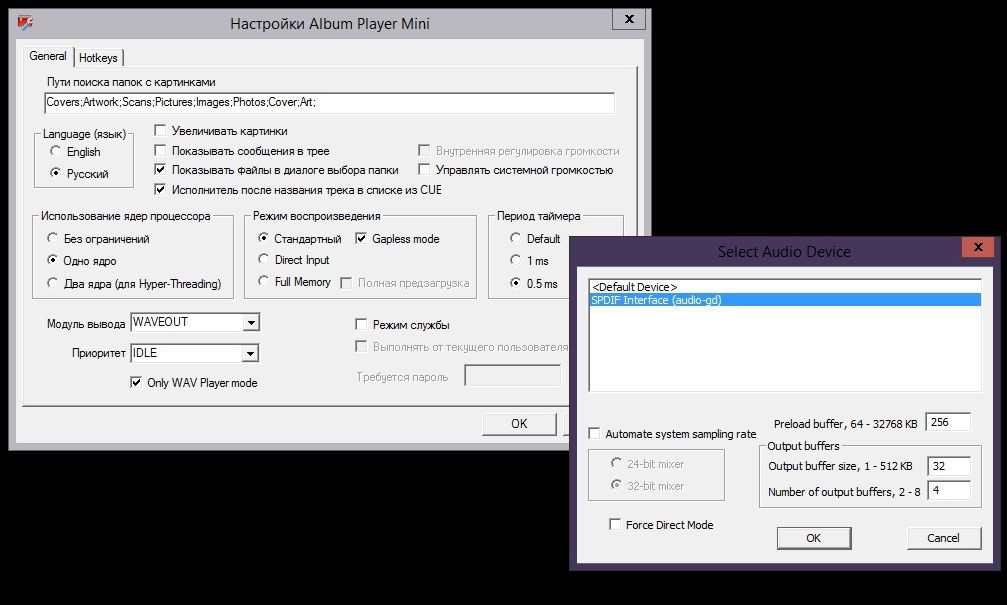Select Full Memory playback mode
This screenshot has height=605, width=1007.
(263, 281)
